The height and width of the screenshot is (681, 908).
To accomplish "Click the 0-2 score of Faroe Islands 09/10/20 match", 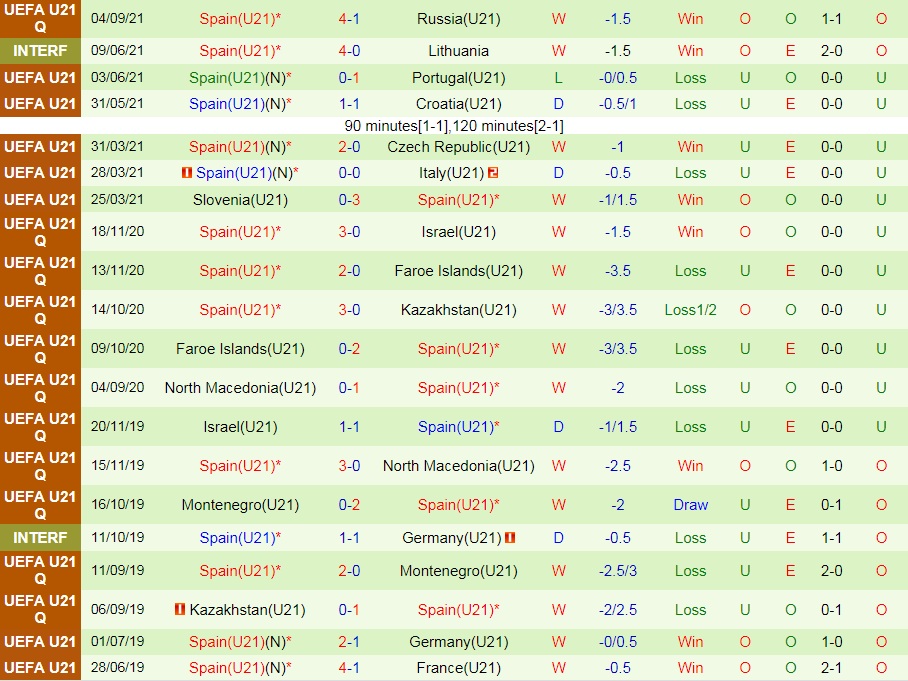I will coord(349,349).
